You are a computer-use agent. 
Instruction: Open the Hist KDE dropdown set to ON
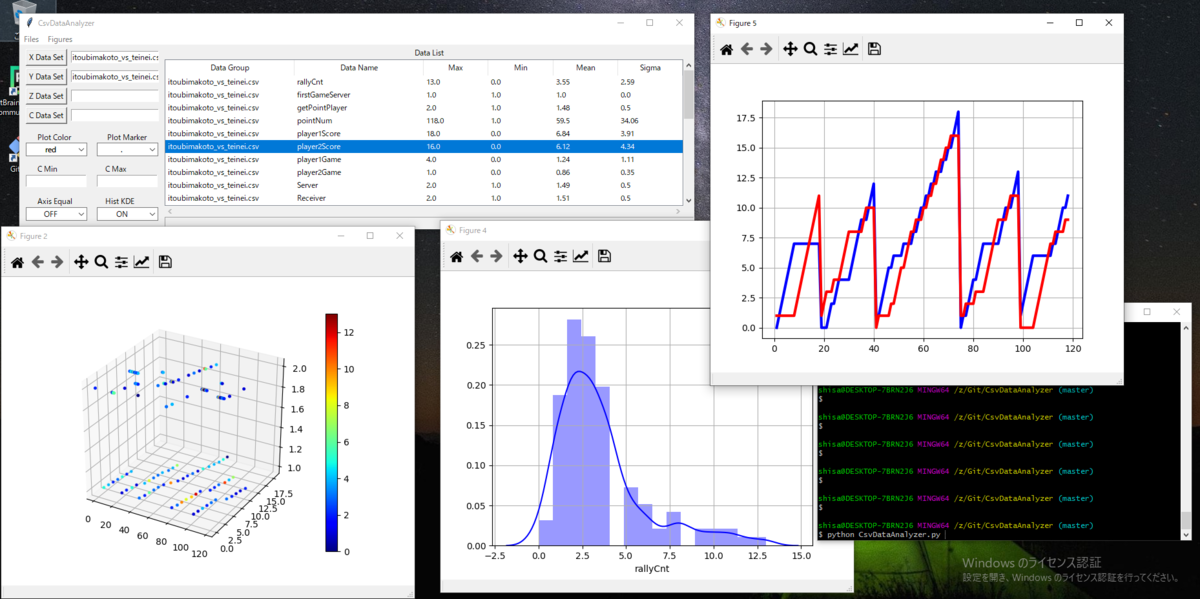click(126, 214)
